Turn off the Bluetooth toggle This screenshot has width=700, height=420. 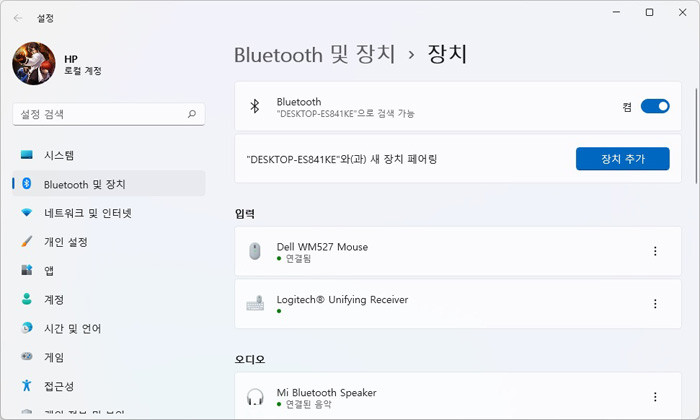[655, 106]
